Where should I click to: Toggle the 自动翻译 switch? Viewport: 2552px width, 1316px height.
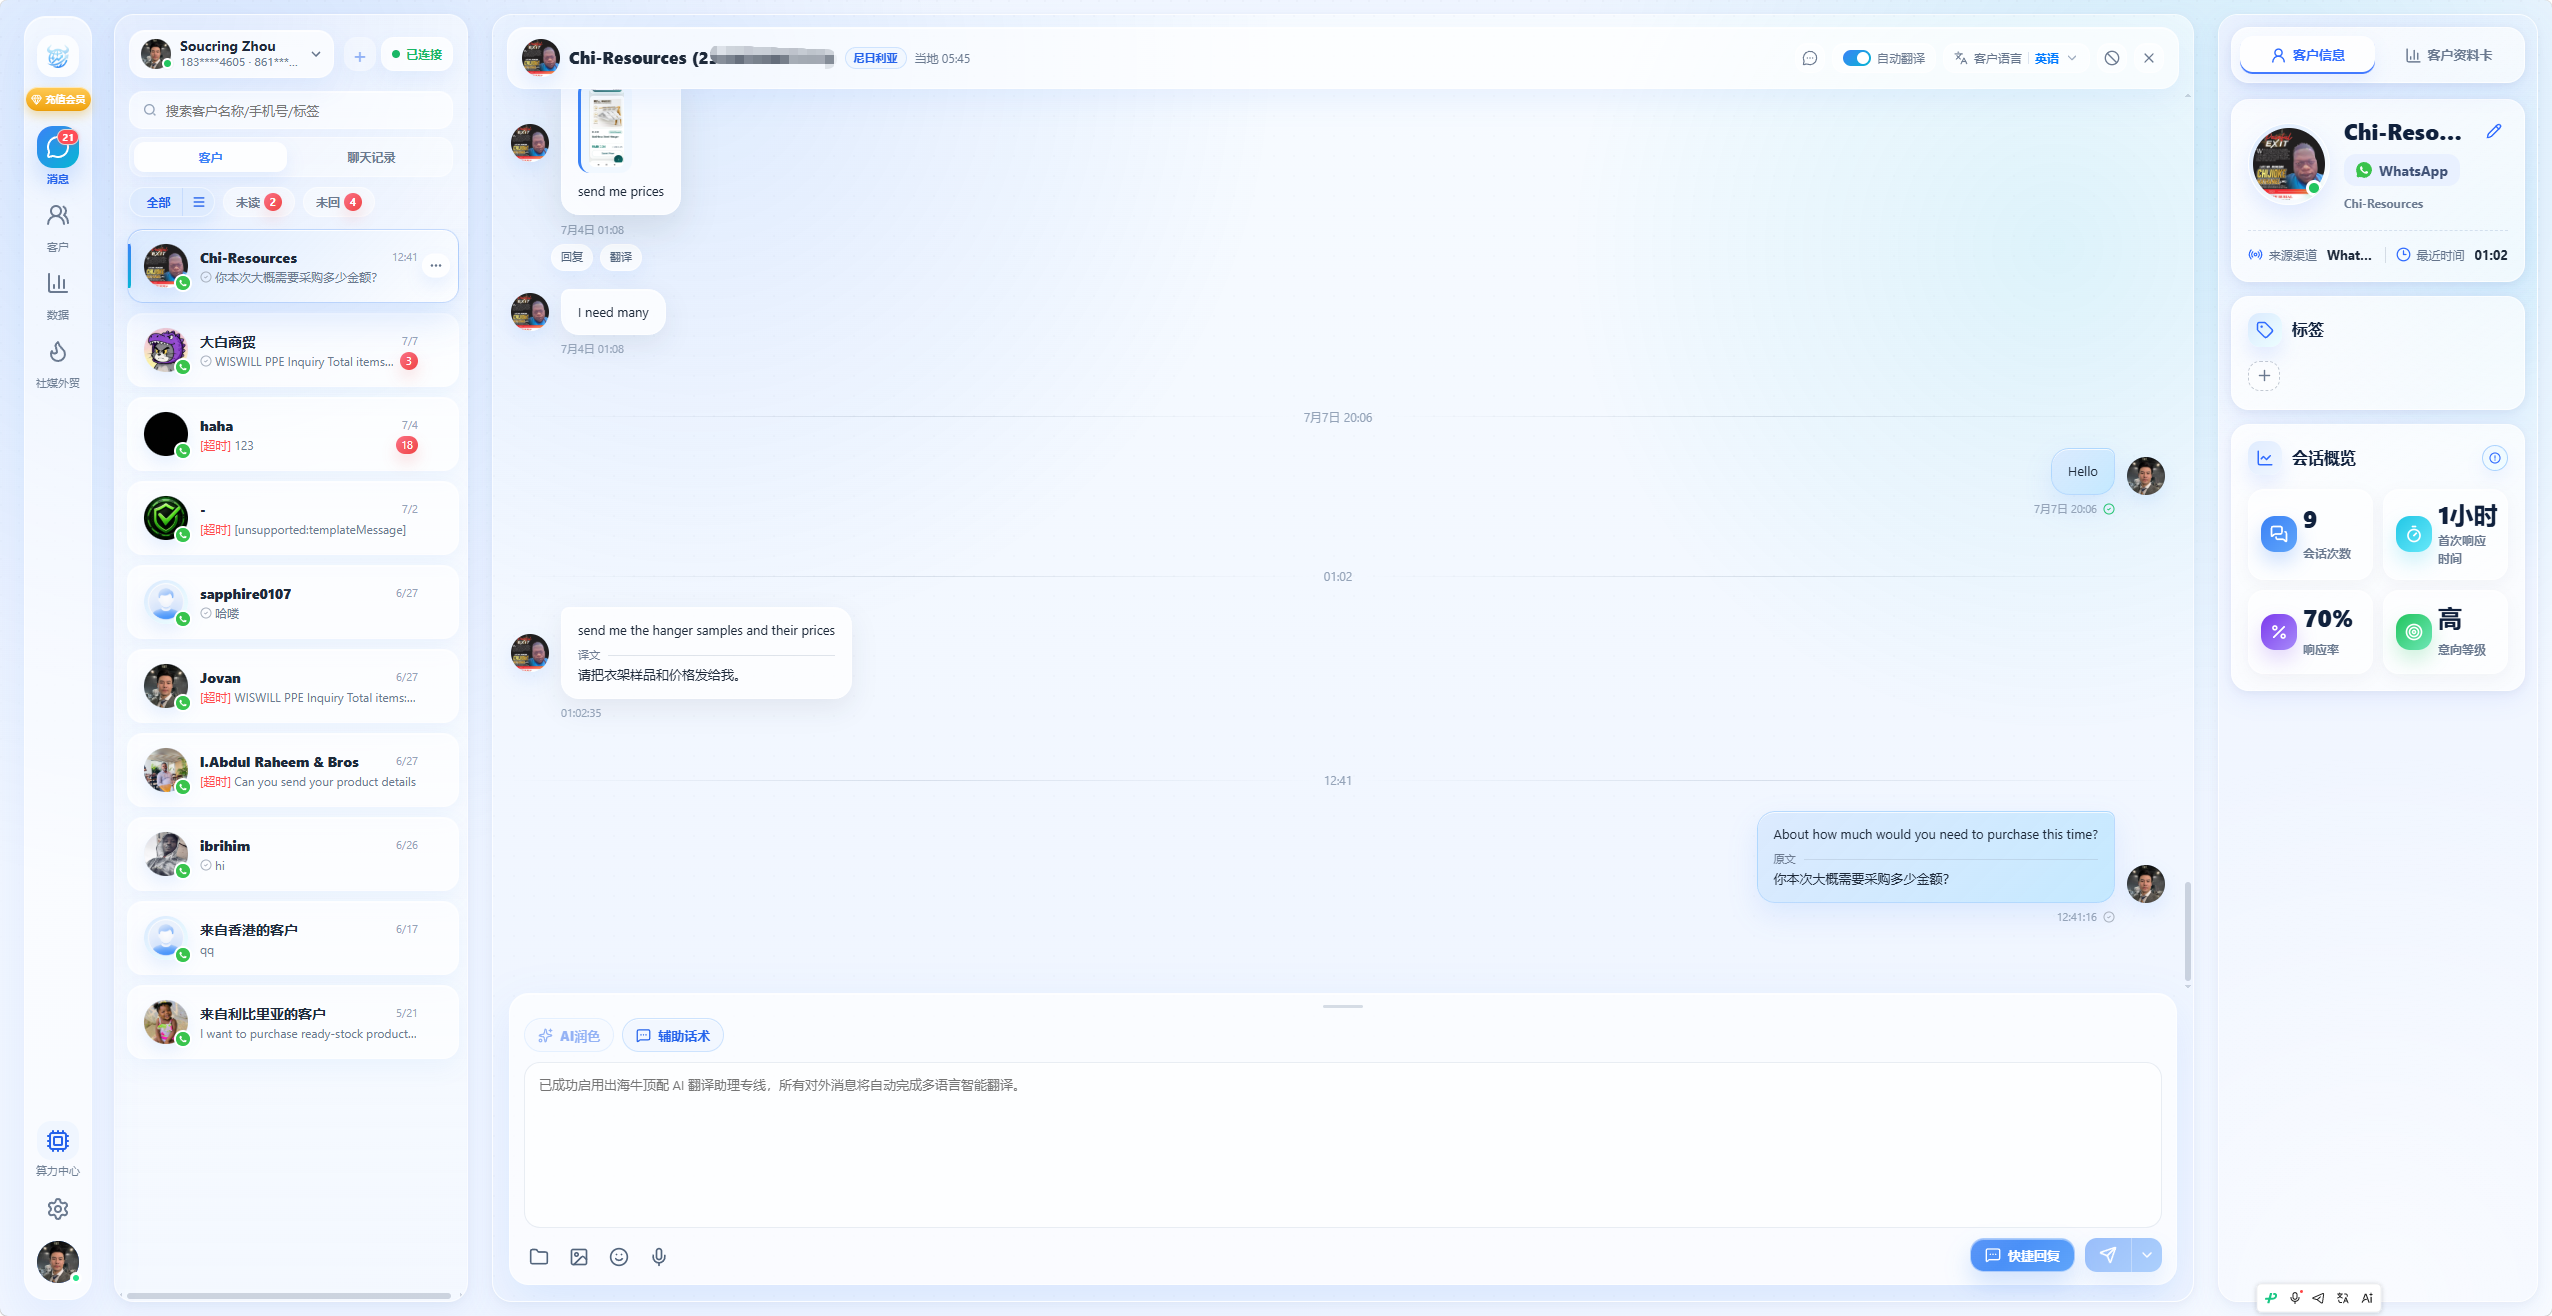click(x=1856, y=58)
